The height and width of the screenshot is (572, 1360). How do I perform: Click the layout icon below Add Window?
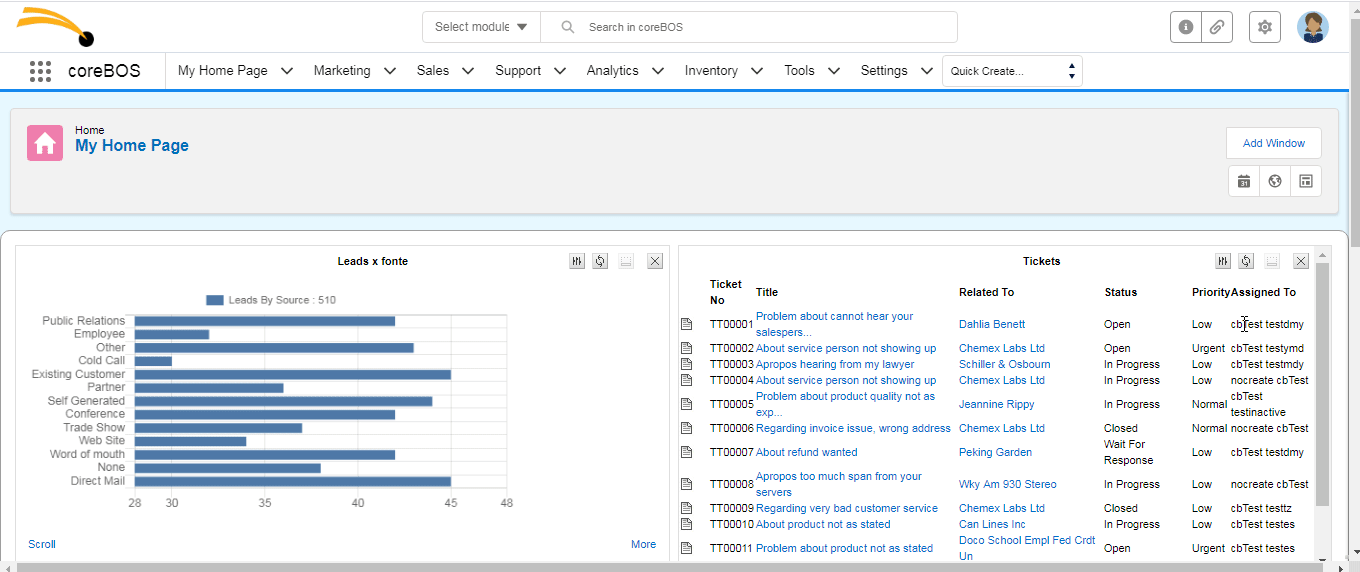pos(1306,181)
